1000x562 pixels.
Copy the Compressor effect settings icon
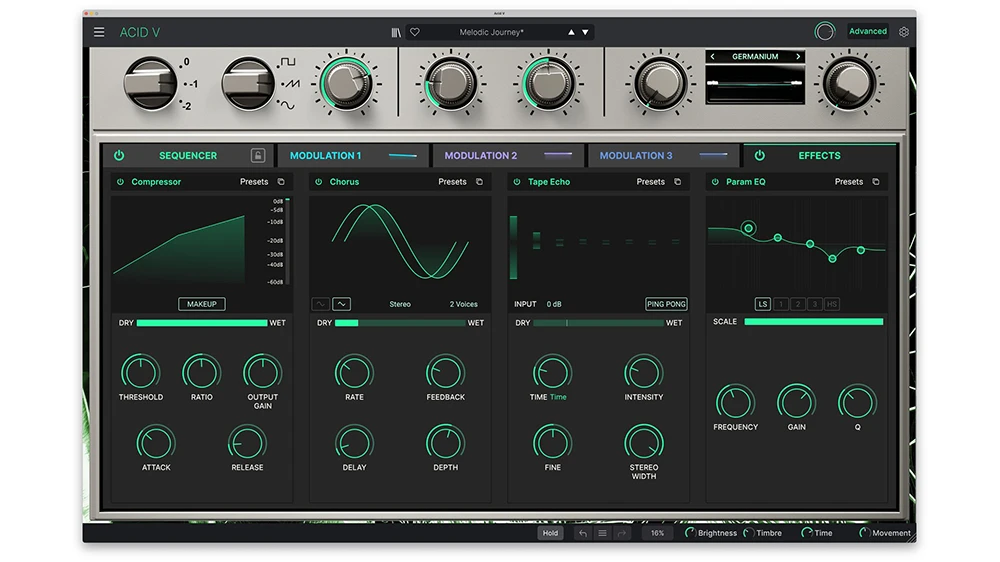281,182
